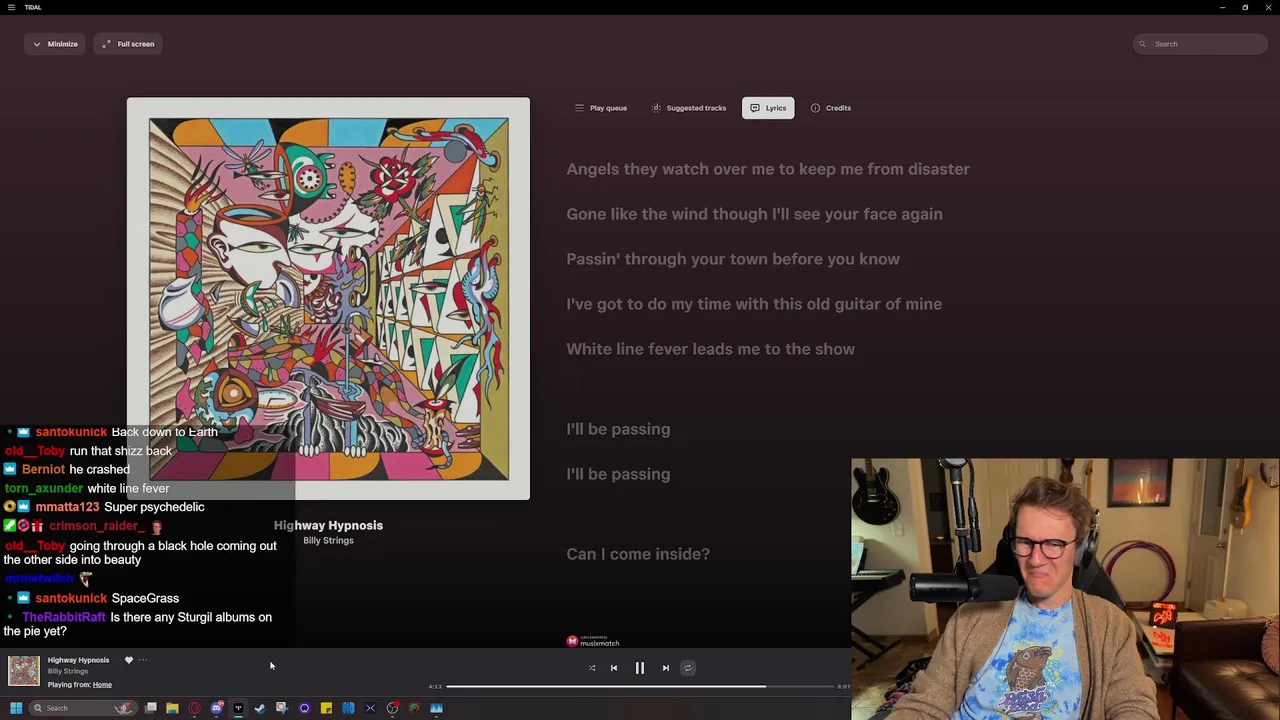Open Home link in Playing from

click(102, 685)
